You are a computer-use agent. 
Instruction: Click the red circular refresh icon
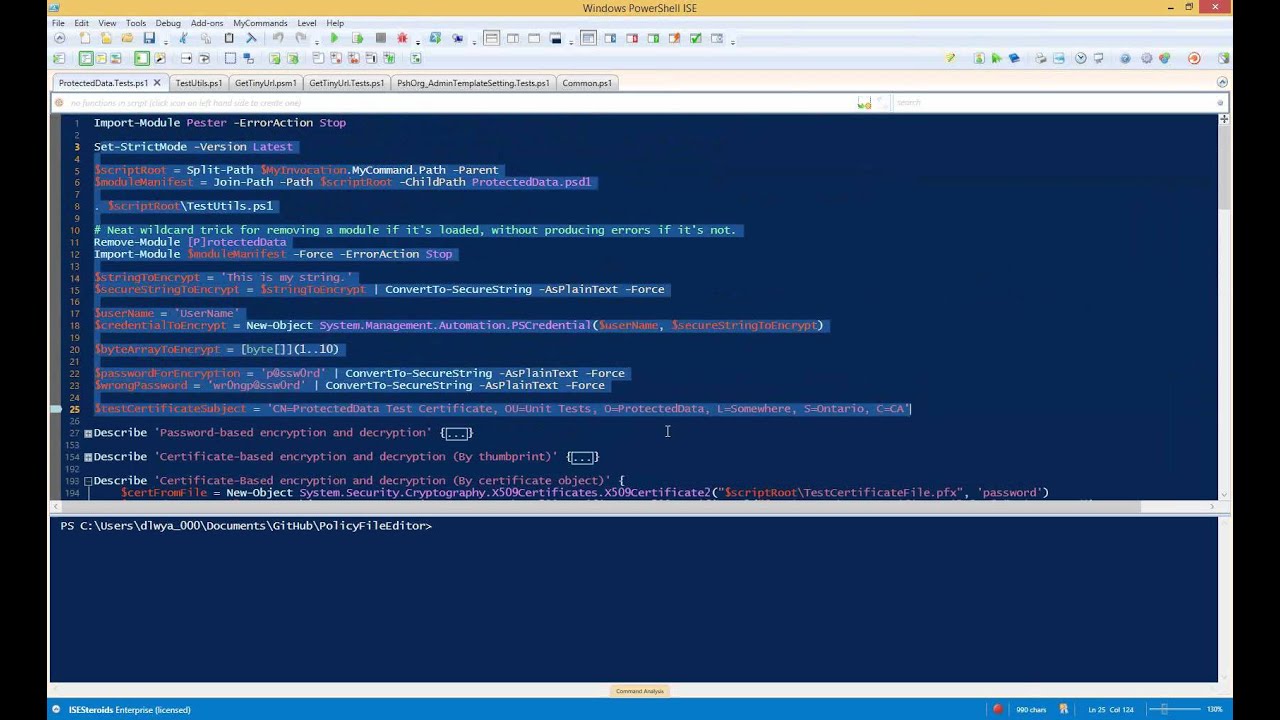1194,58
